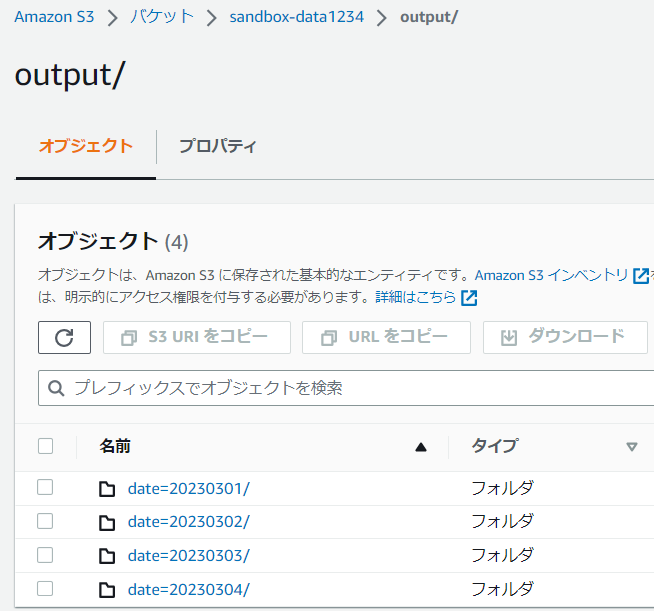Switch to the プロパティ tab

(x=217, y=146)
